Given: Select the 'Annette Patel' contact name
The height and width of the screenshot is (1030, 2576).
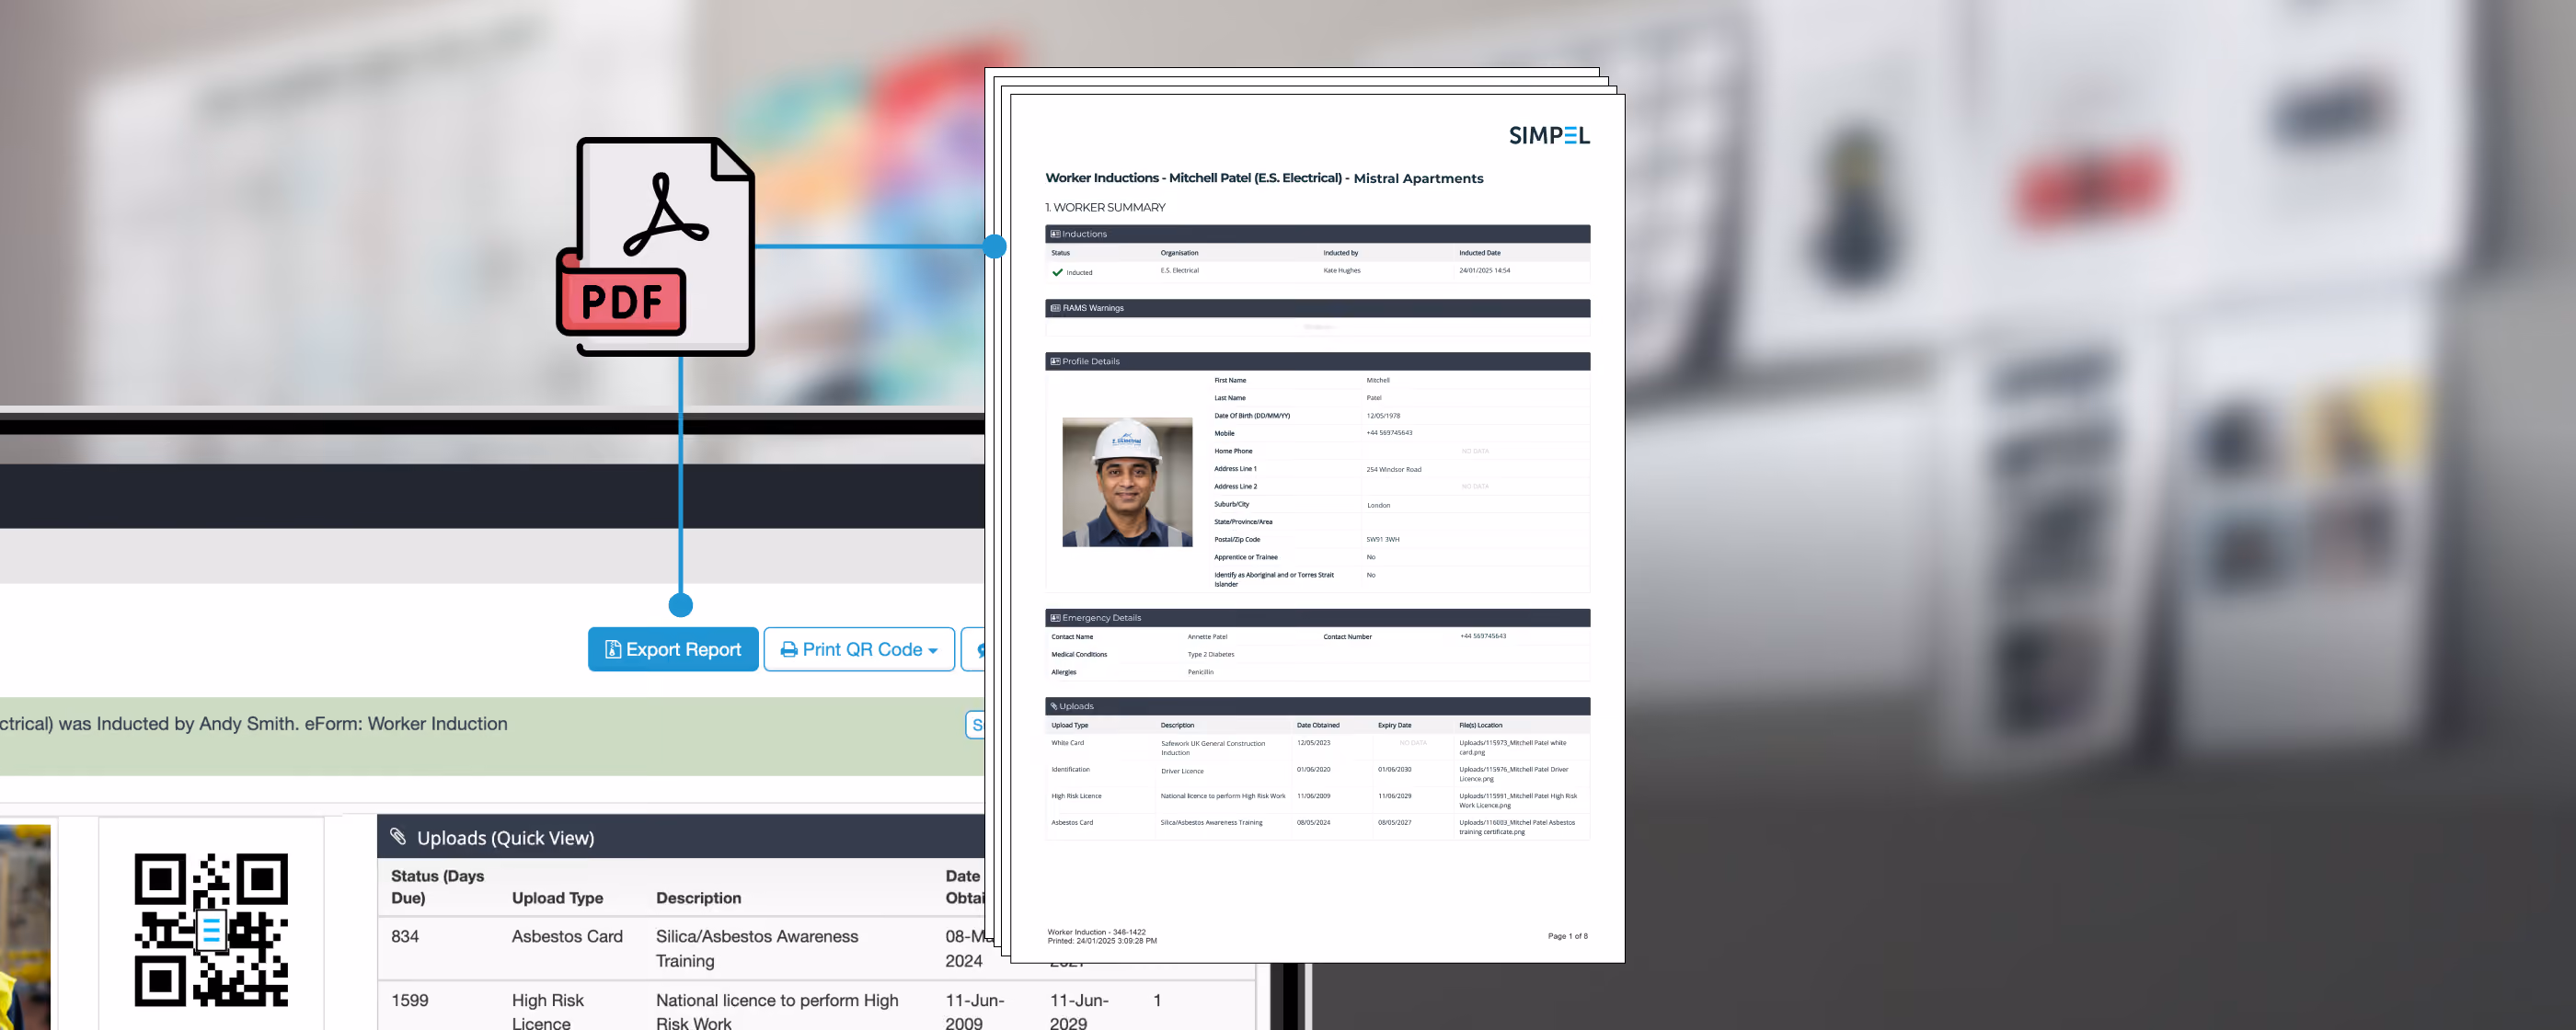Looking at the screenshot, I should (x=1207, y=636).
